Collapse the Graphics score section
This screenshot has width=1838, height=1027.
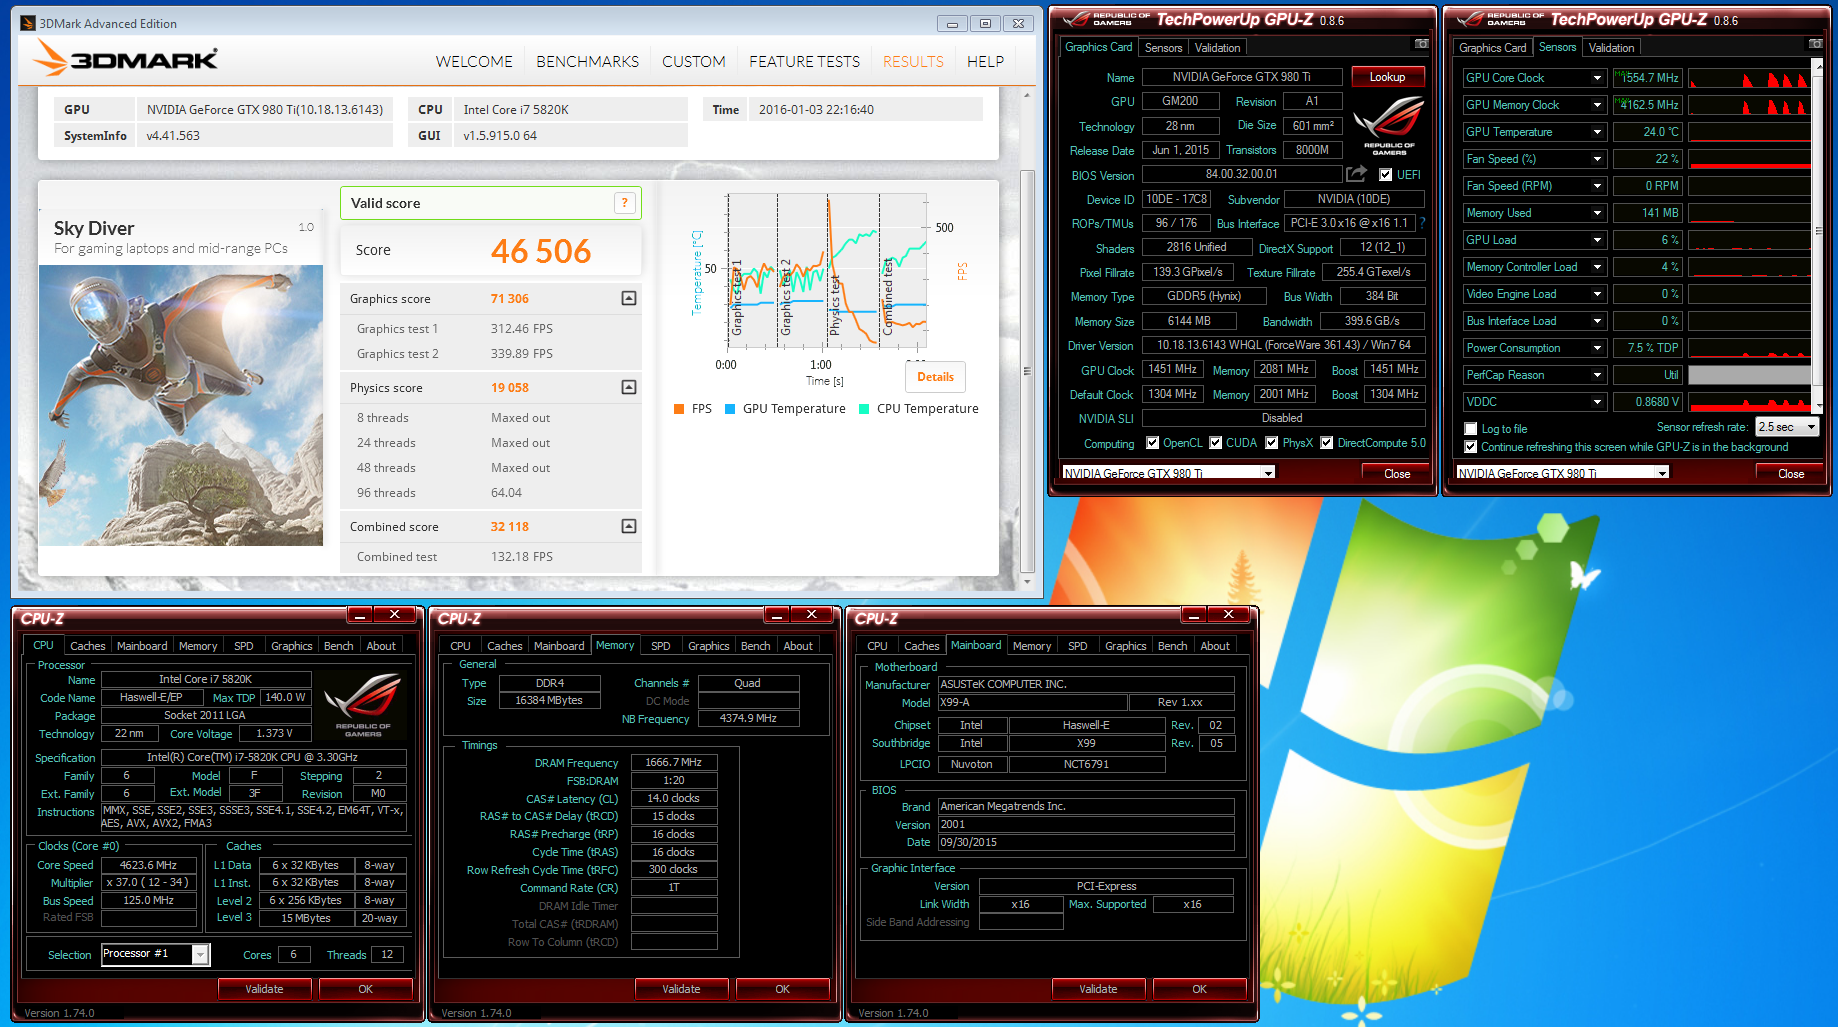coord(629,298)
